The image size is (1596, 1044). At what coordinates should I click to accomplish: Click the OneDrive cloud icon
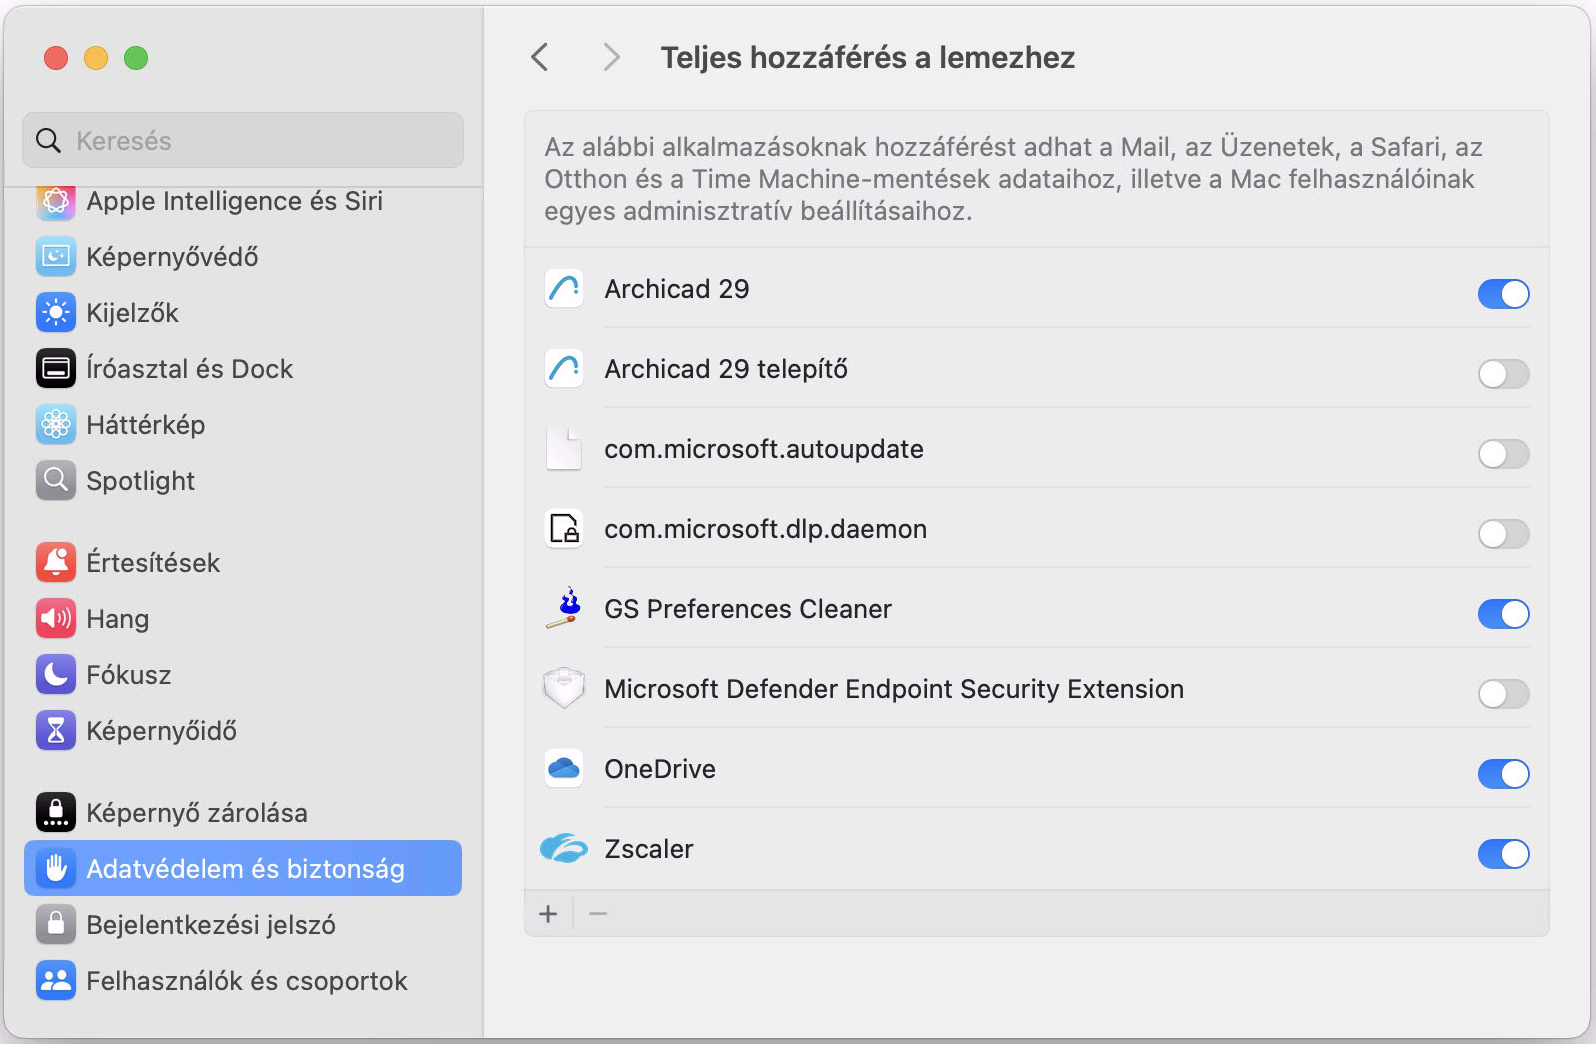point(564,769)
